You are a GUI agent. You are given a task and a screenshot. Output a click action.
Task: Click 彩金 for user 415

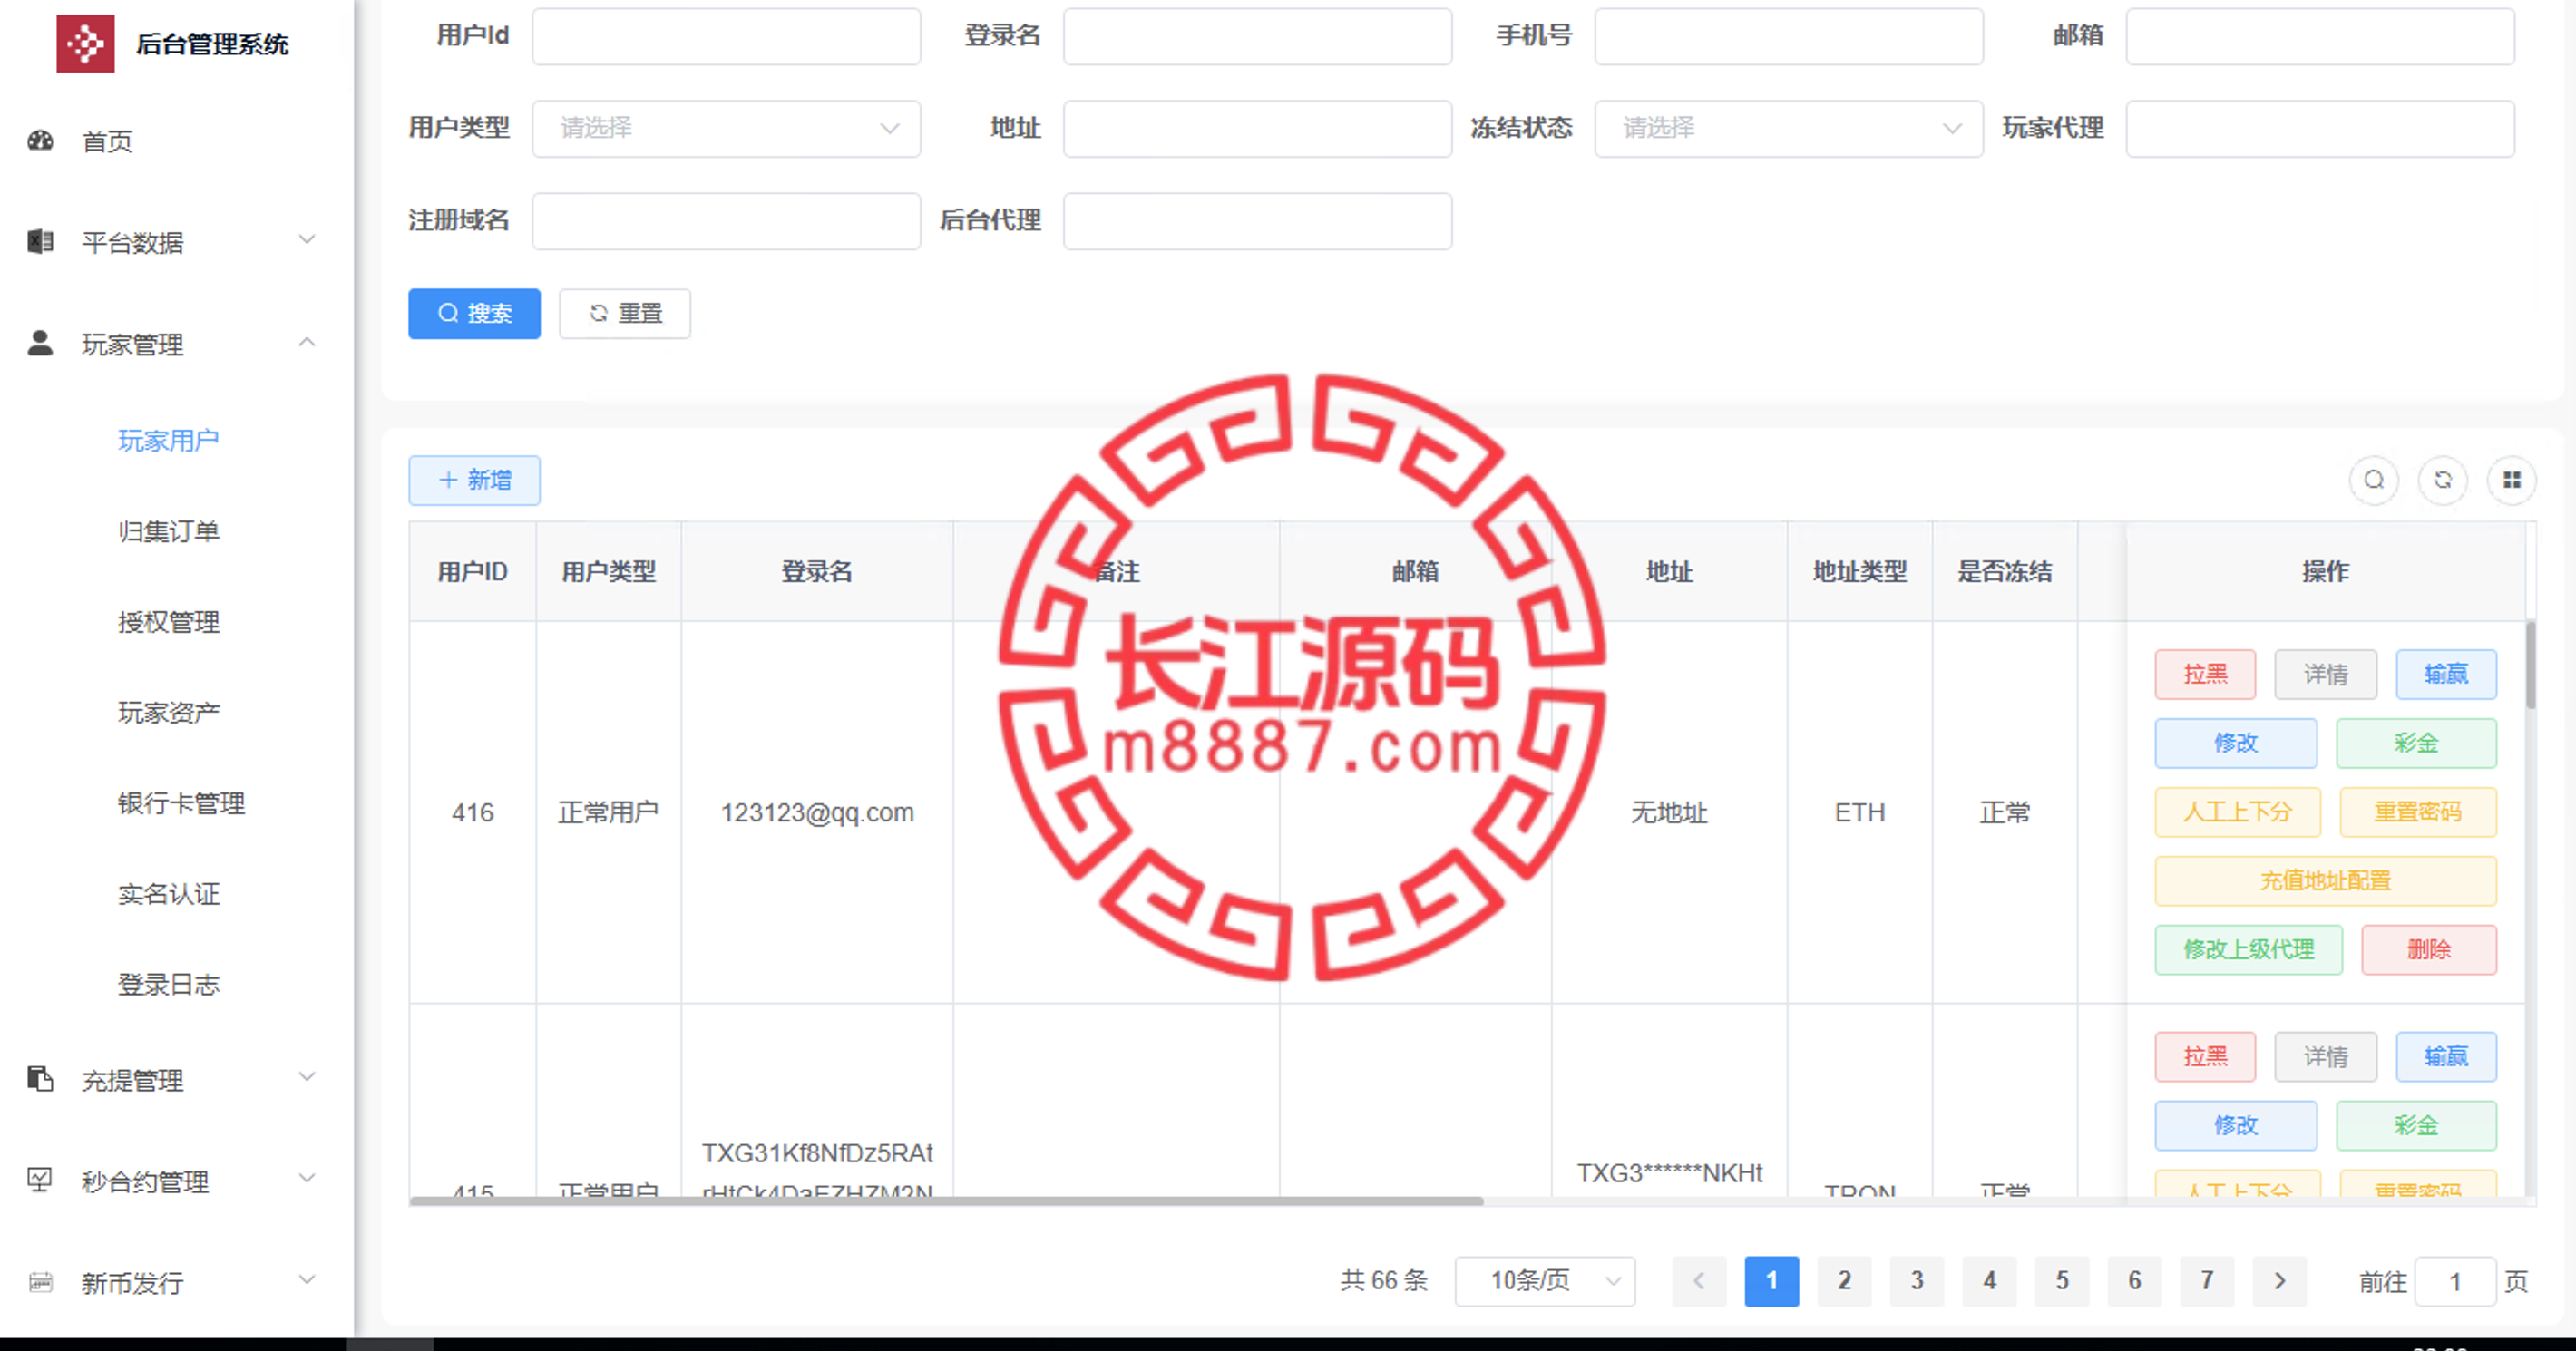[x=2416, y=1126]
